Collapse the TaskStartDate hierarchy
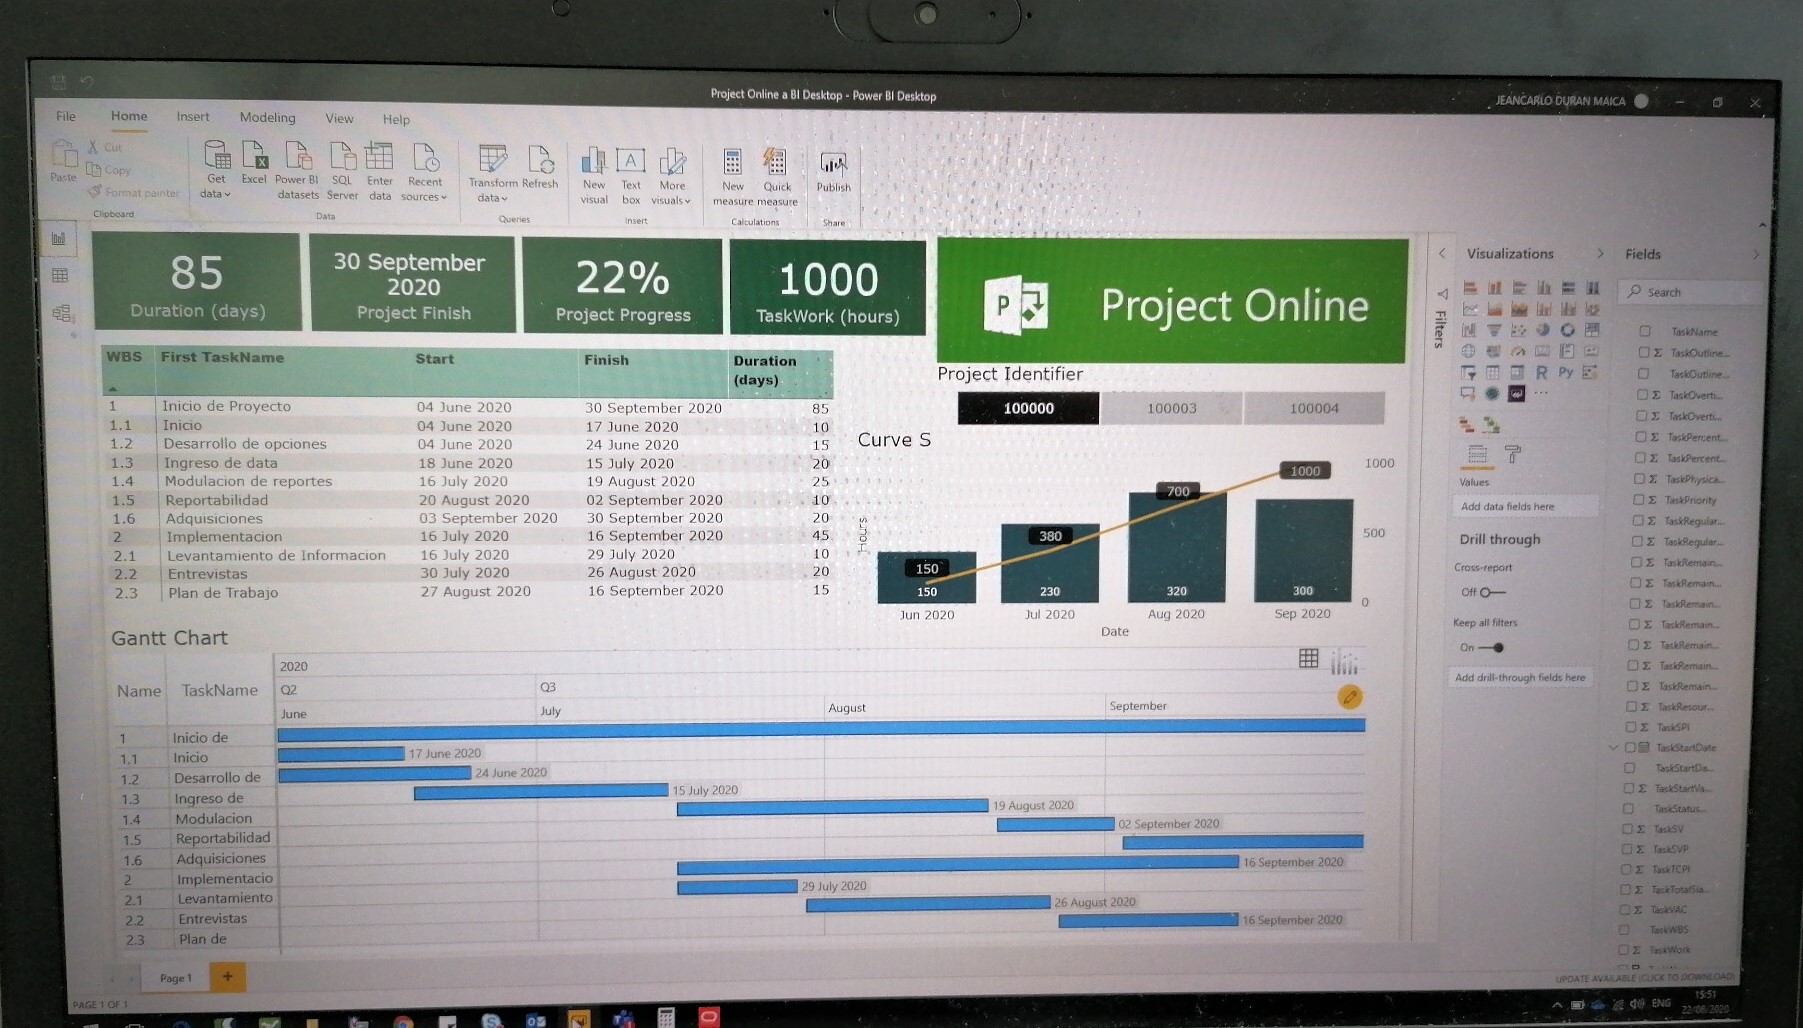The width and height of the screenshot is (1803, 1028). point(1612,747)
